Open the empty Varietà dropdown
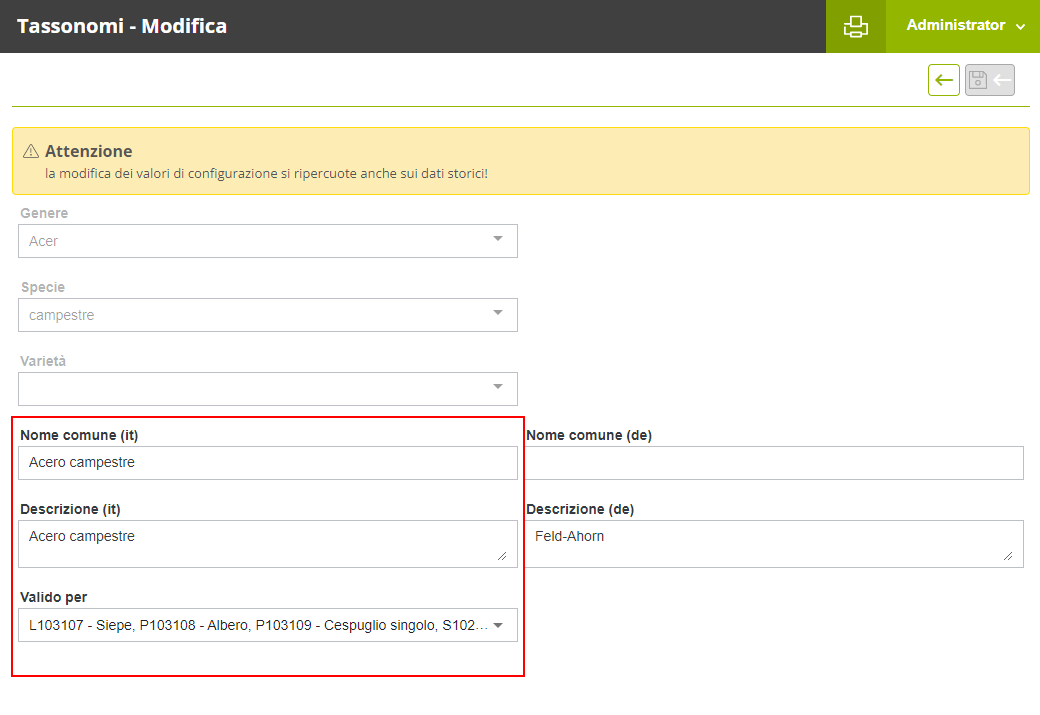This screenshot has width=1040, height=715. [267, 389]
